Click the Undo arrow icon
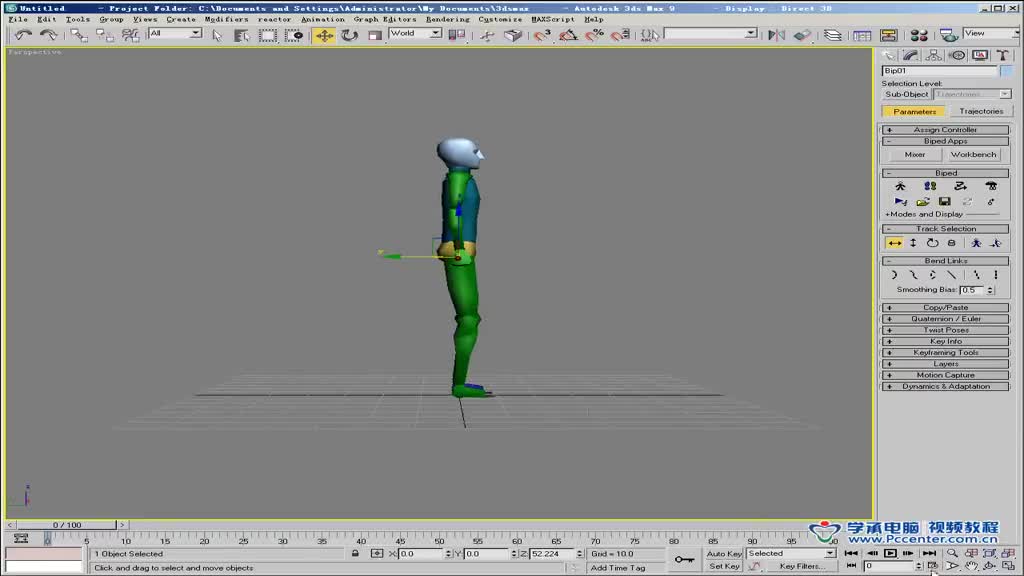The image size is (1024, 576). [23, 35]
